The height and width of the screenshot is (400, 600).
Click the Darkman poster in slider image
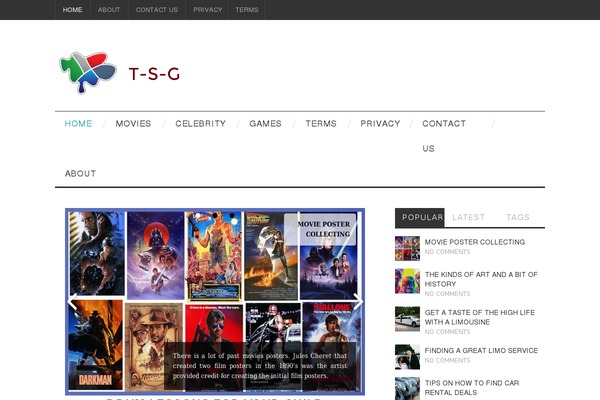click(x=96, y=344)
